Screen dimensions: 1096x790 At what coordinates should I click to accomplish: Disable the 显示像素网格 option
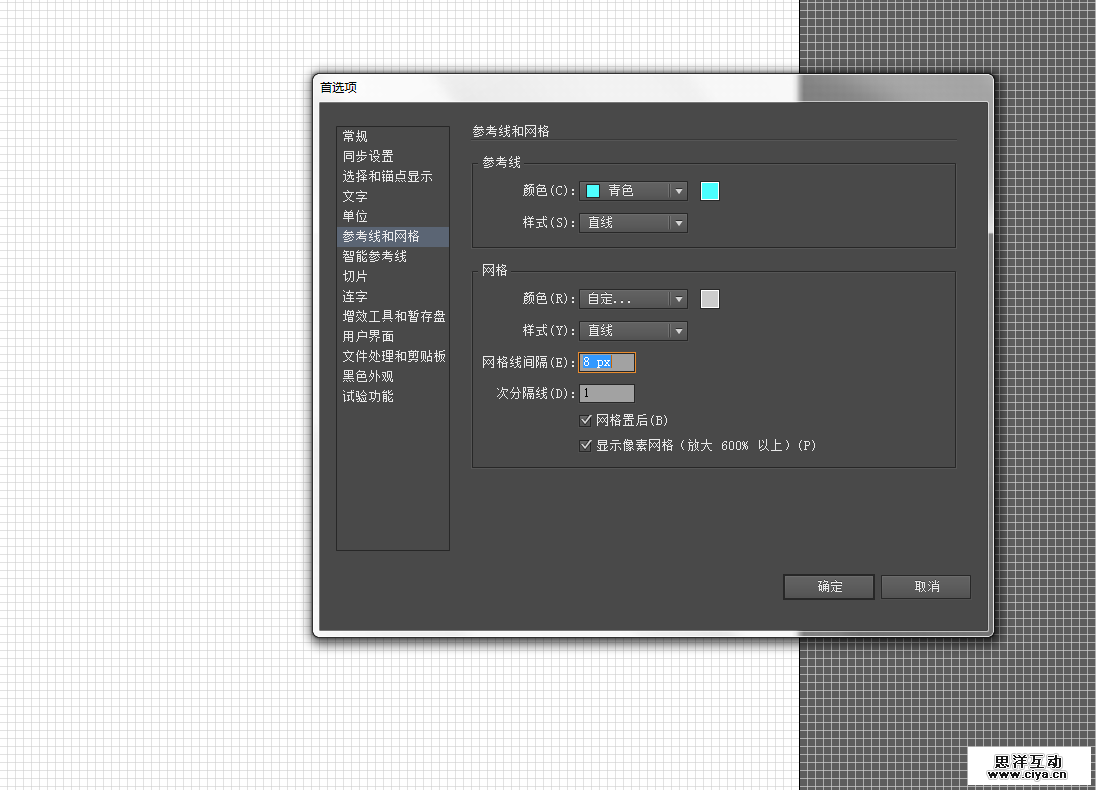point(587,445)
